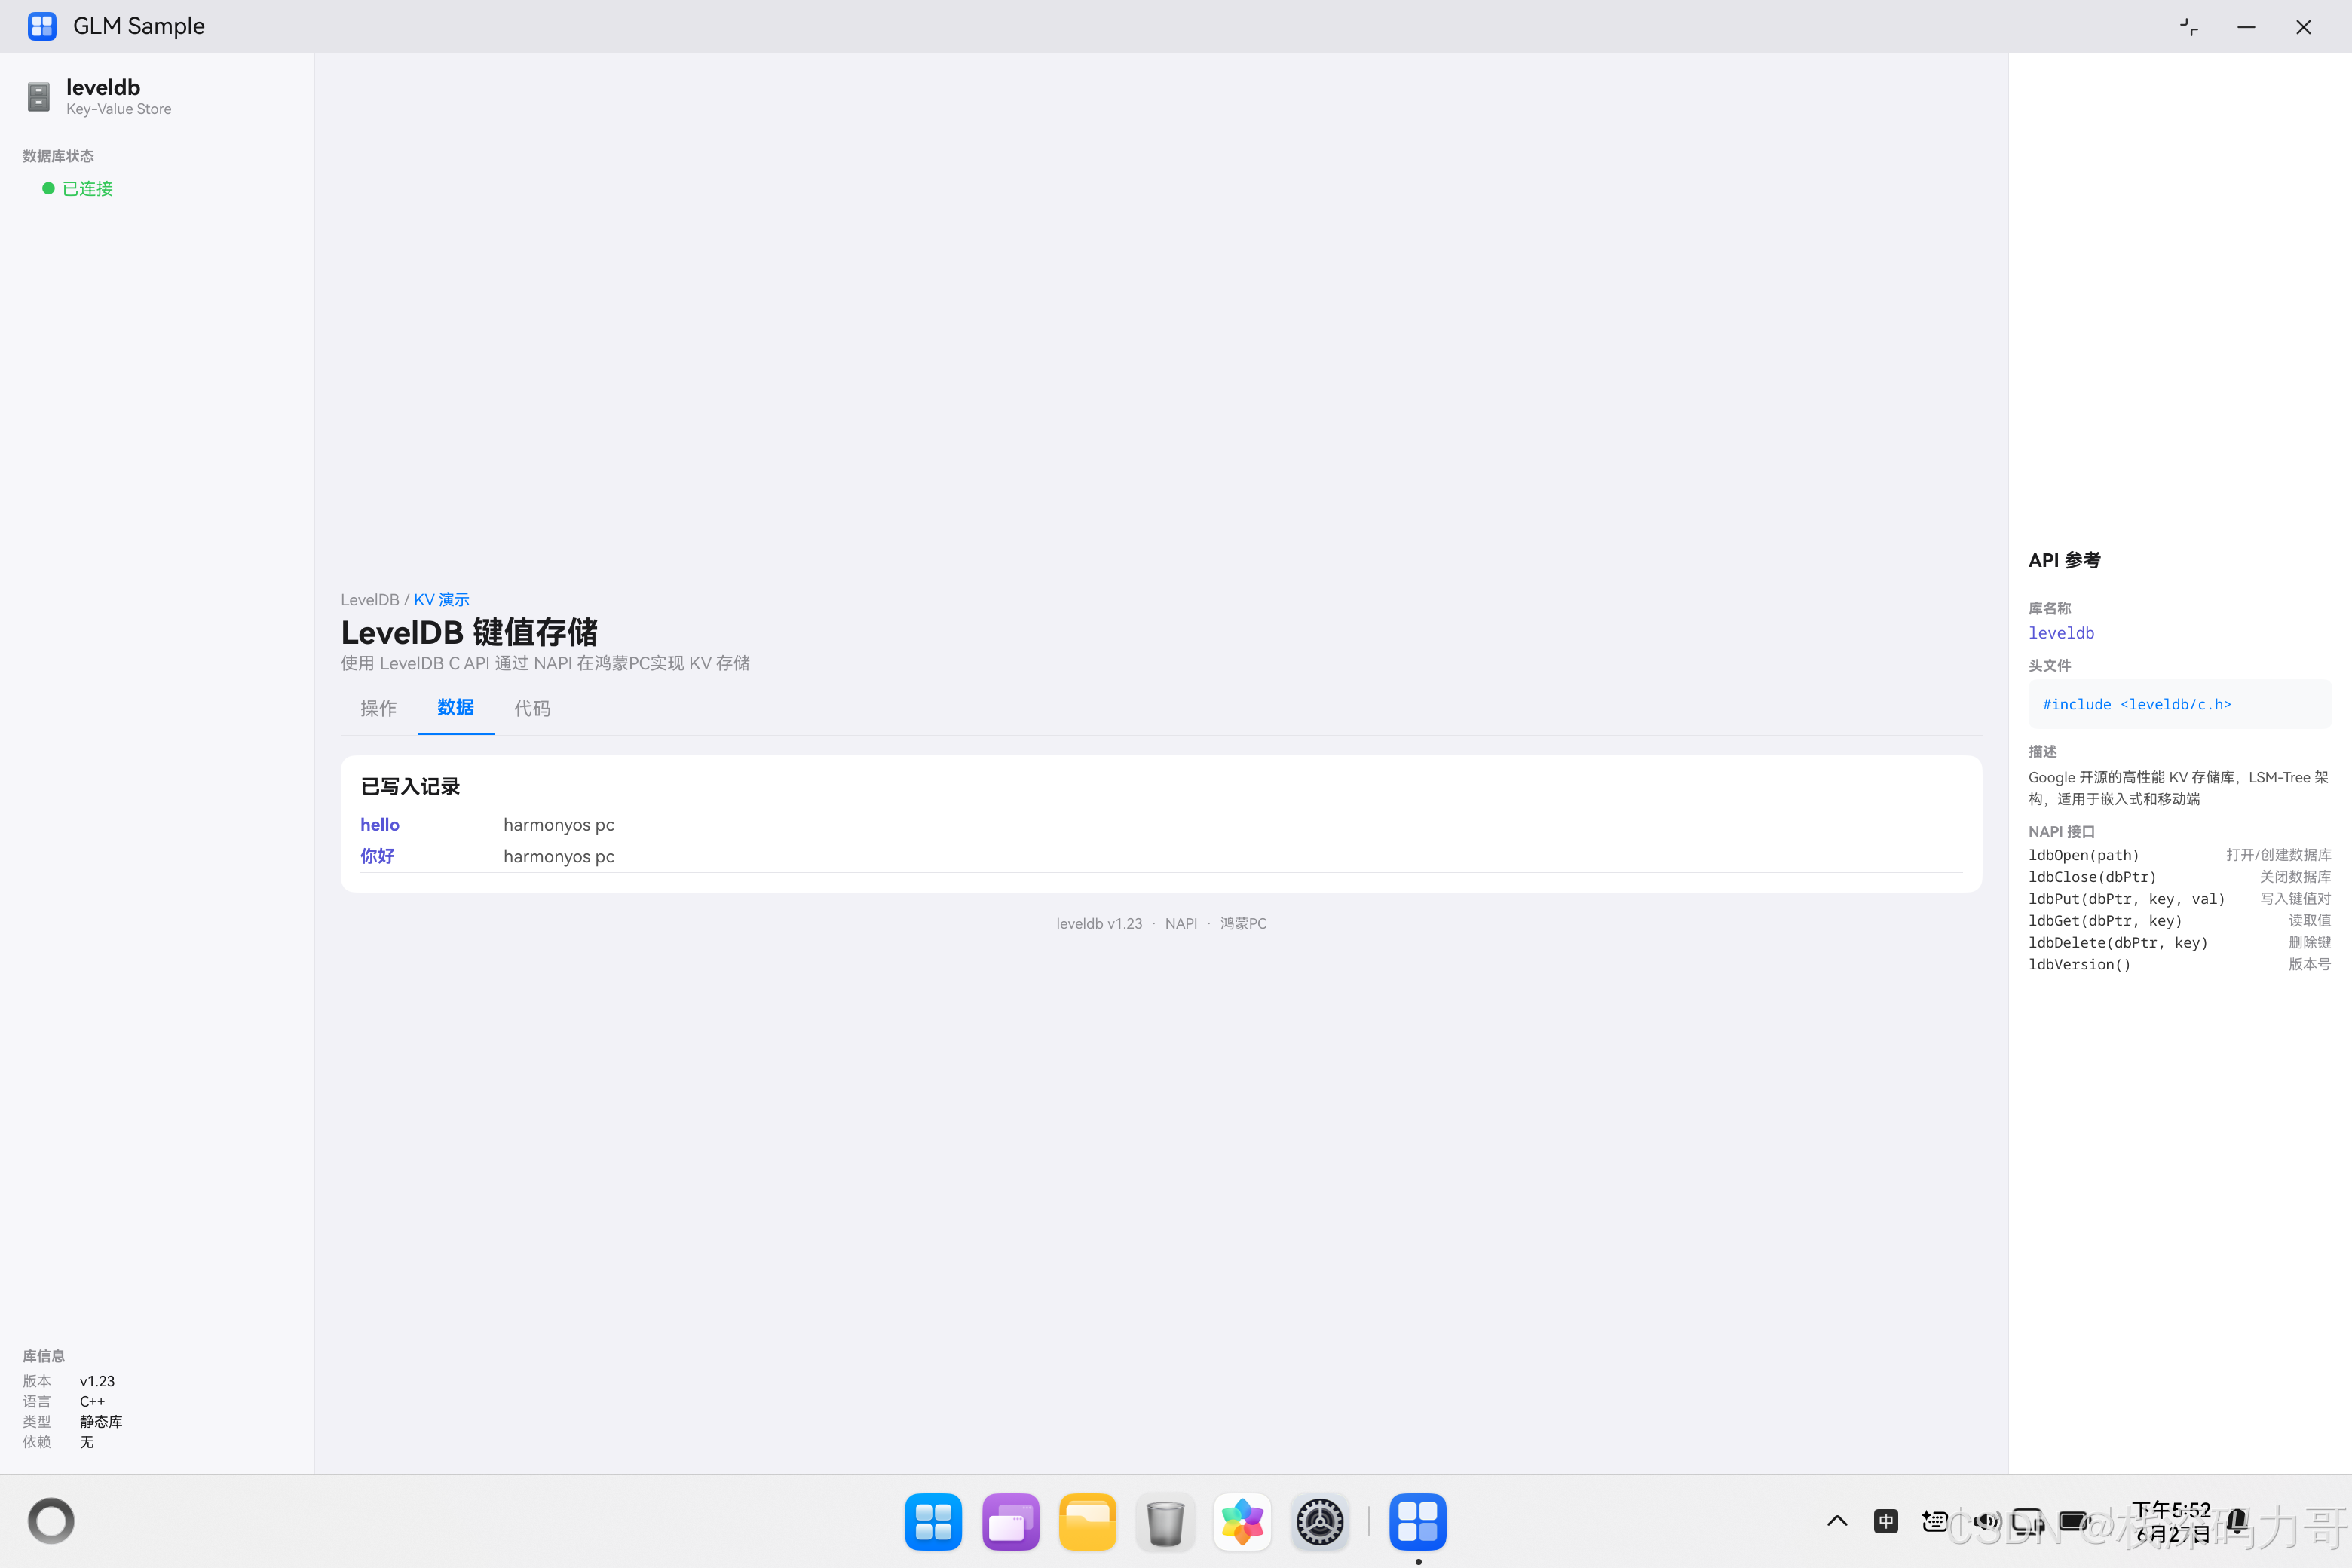Click the running GLM Sample dock icon
The width and height of the screenshot is (2352, 1568).
1417,1522
